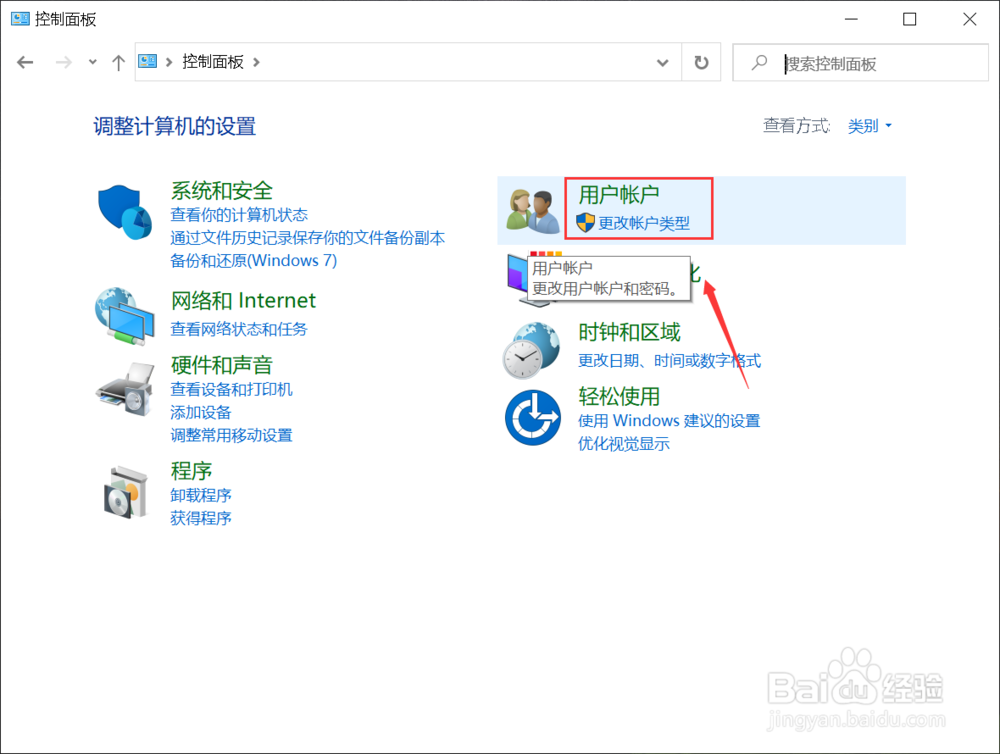Image resolution: width=1000 pixels, height=754 pixels.
Task: Close the Control Panel window
Action: [969, 19]
